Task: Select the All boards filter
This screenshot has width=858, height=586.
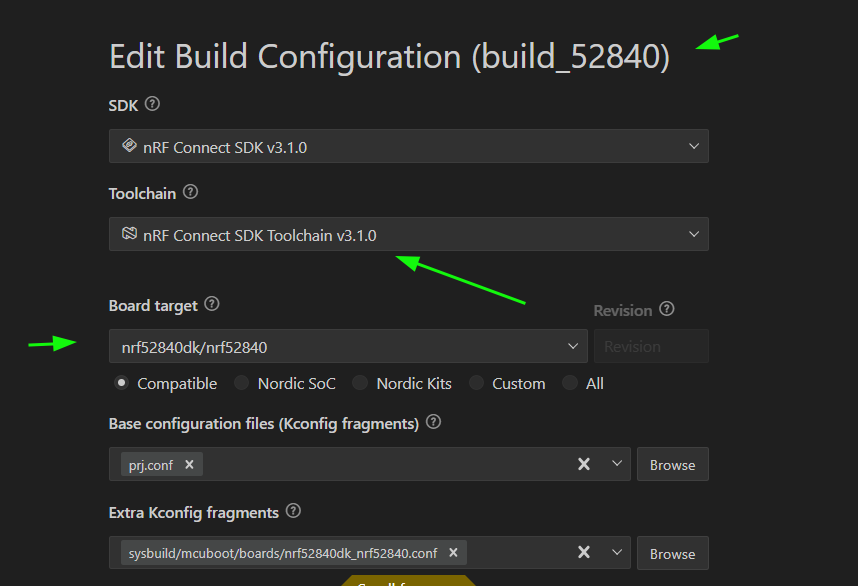Action: click(570, 383)
